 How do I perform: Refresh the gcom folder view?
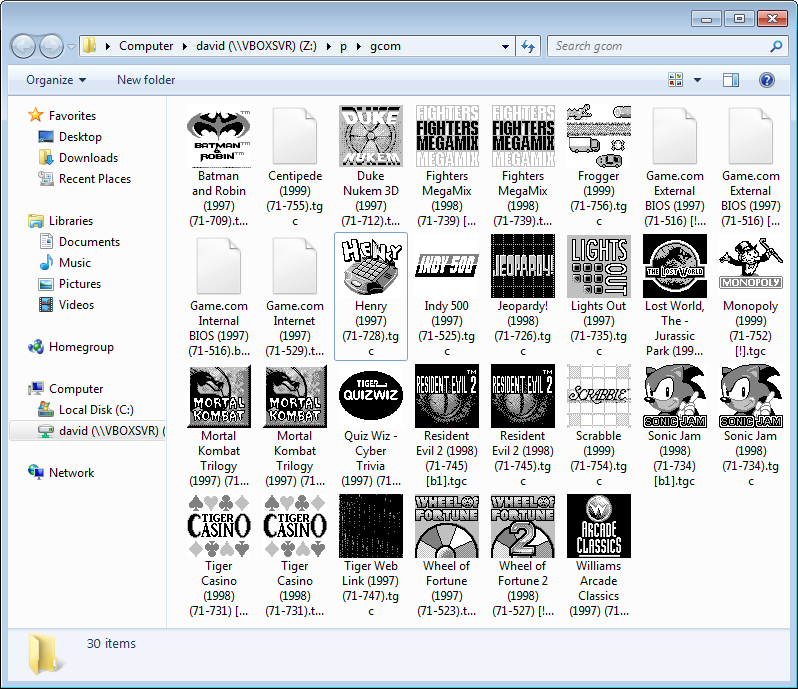tap(528, 46)
